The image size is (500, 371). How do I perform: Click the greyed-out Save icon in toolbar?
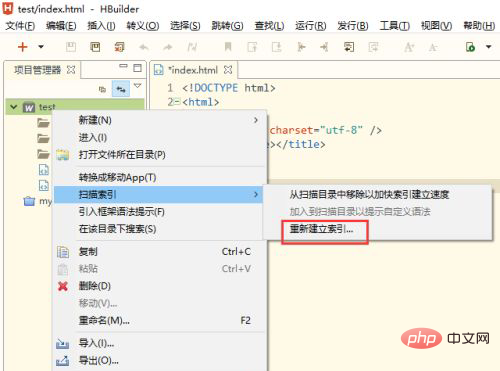71,47
